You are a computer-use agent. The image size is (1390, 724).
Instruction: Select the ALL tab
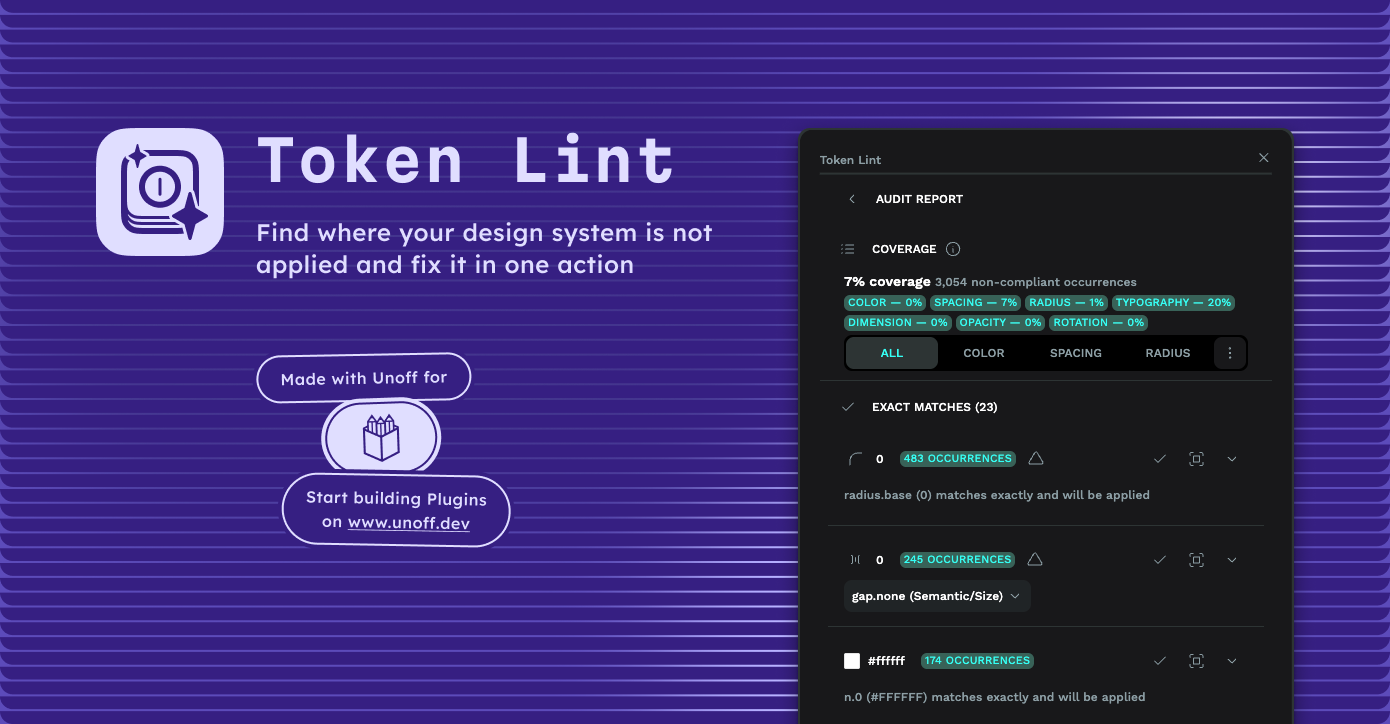click(x=892, y=353)
